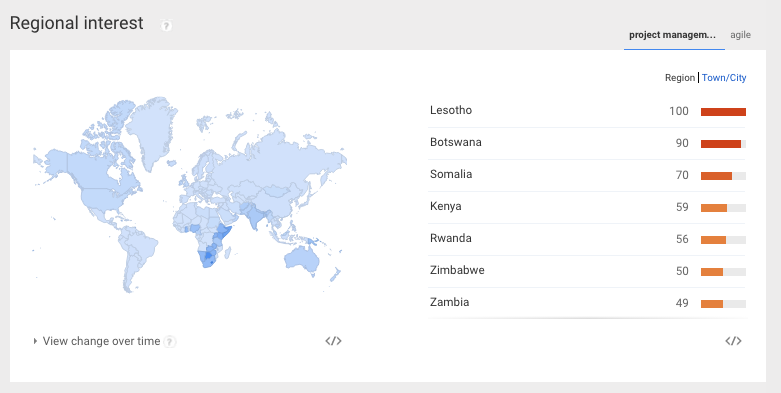Switch to the project management tab

pos(672,35)
